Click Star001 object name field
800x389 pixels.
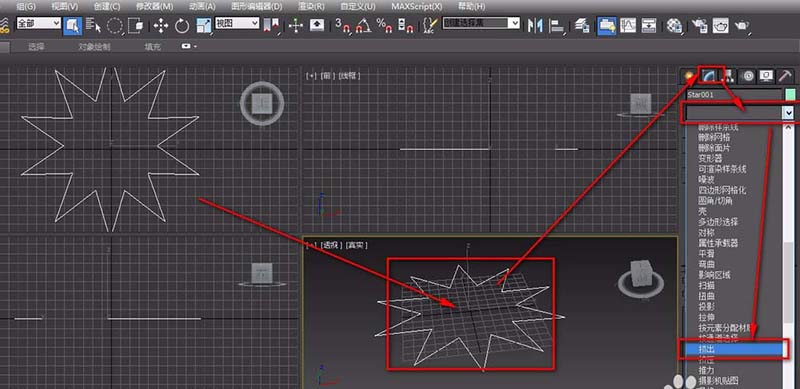tap(733, 94)
